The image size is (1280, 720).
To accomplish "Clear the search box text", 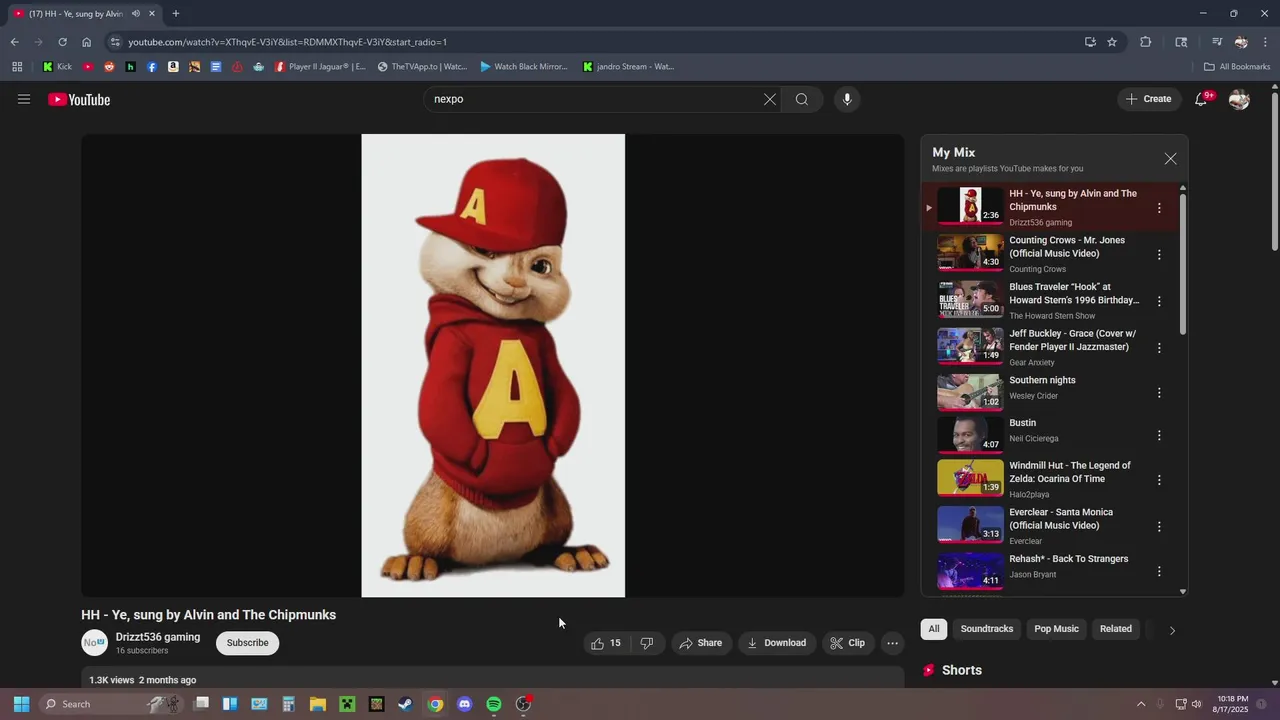I will 770,99.
